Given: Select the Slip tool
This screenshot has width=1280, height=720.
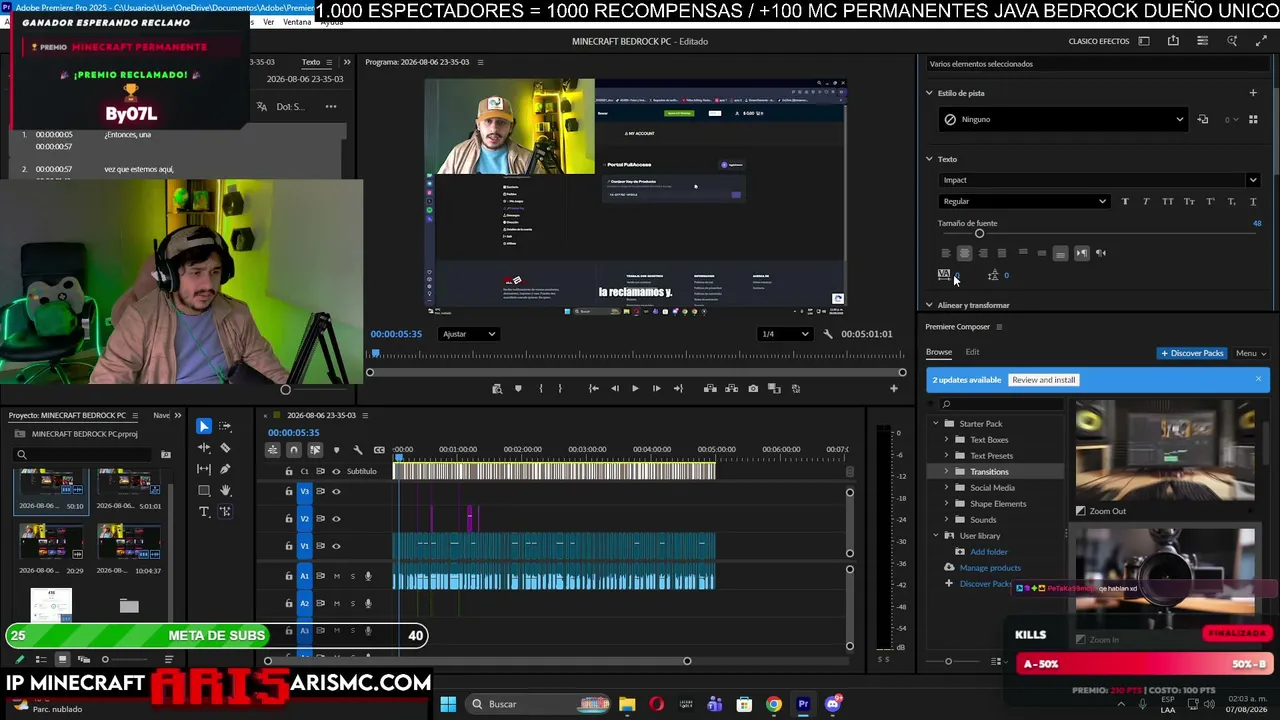Looking at the screenshot, I should pyautogui.click(x=204, y=469).
